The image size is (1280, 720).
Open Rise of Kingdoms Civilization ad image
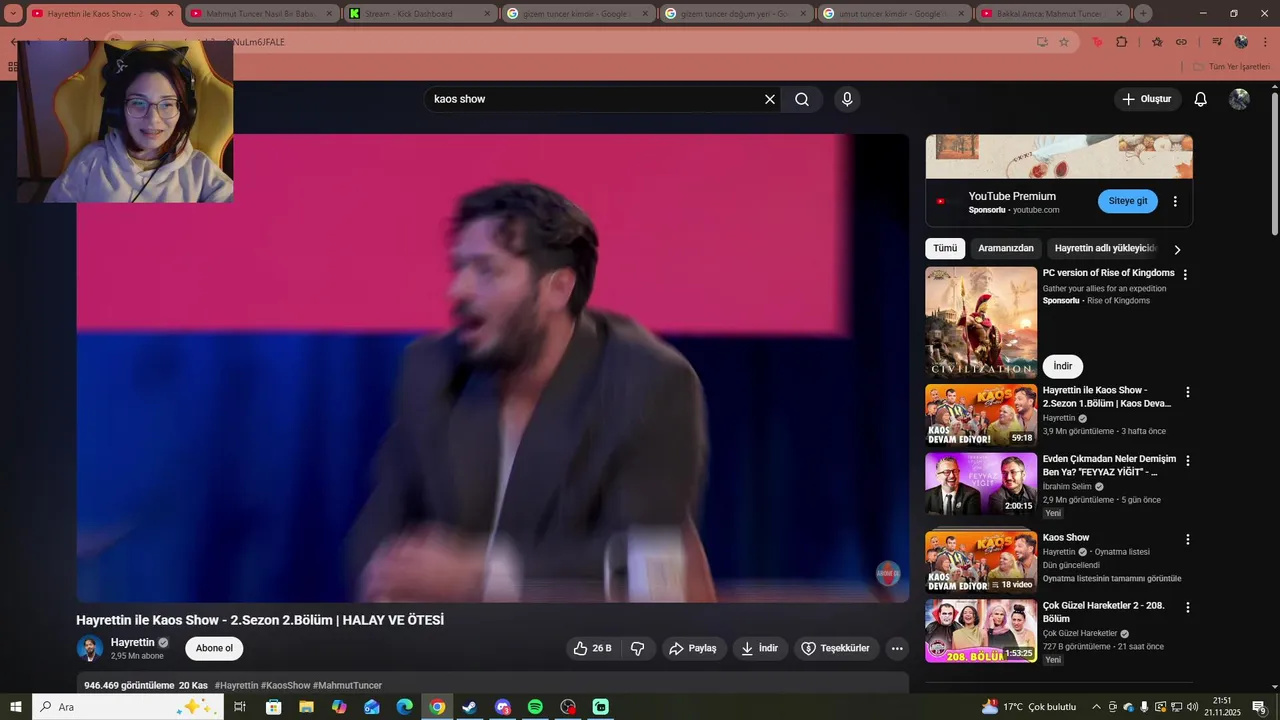pos(981,321)
